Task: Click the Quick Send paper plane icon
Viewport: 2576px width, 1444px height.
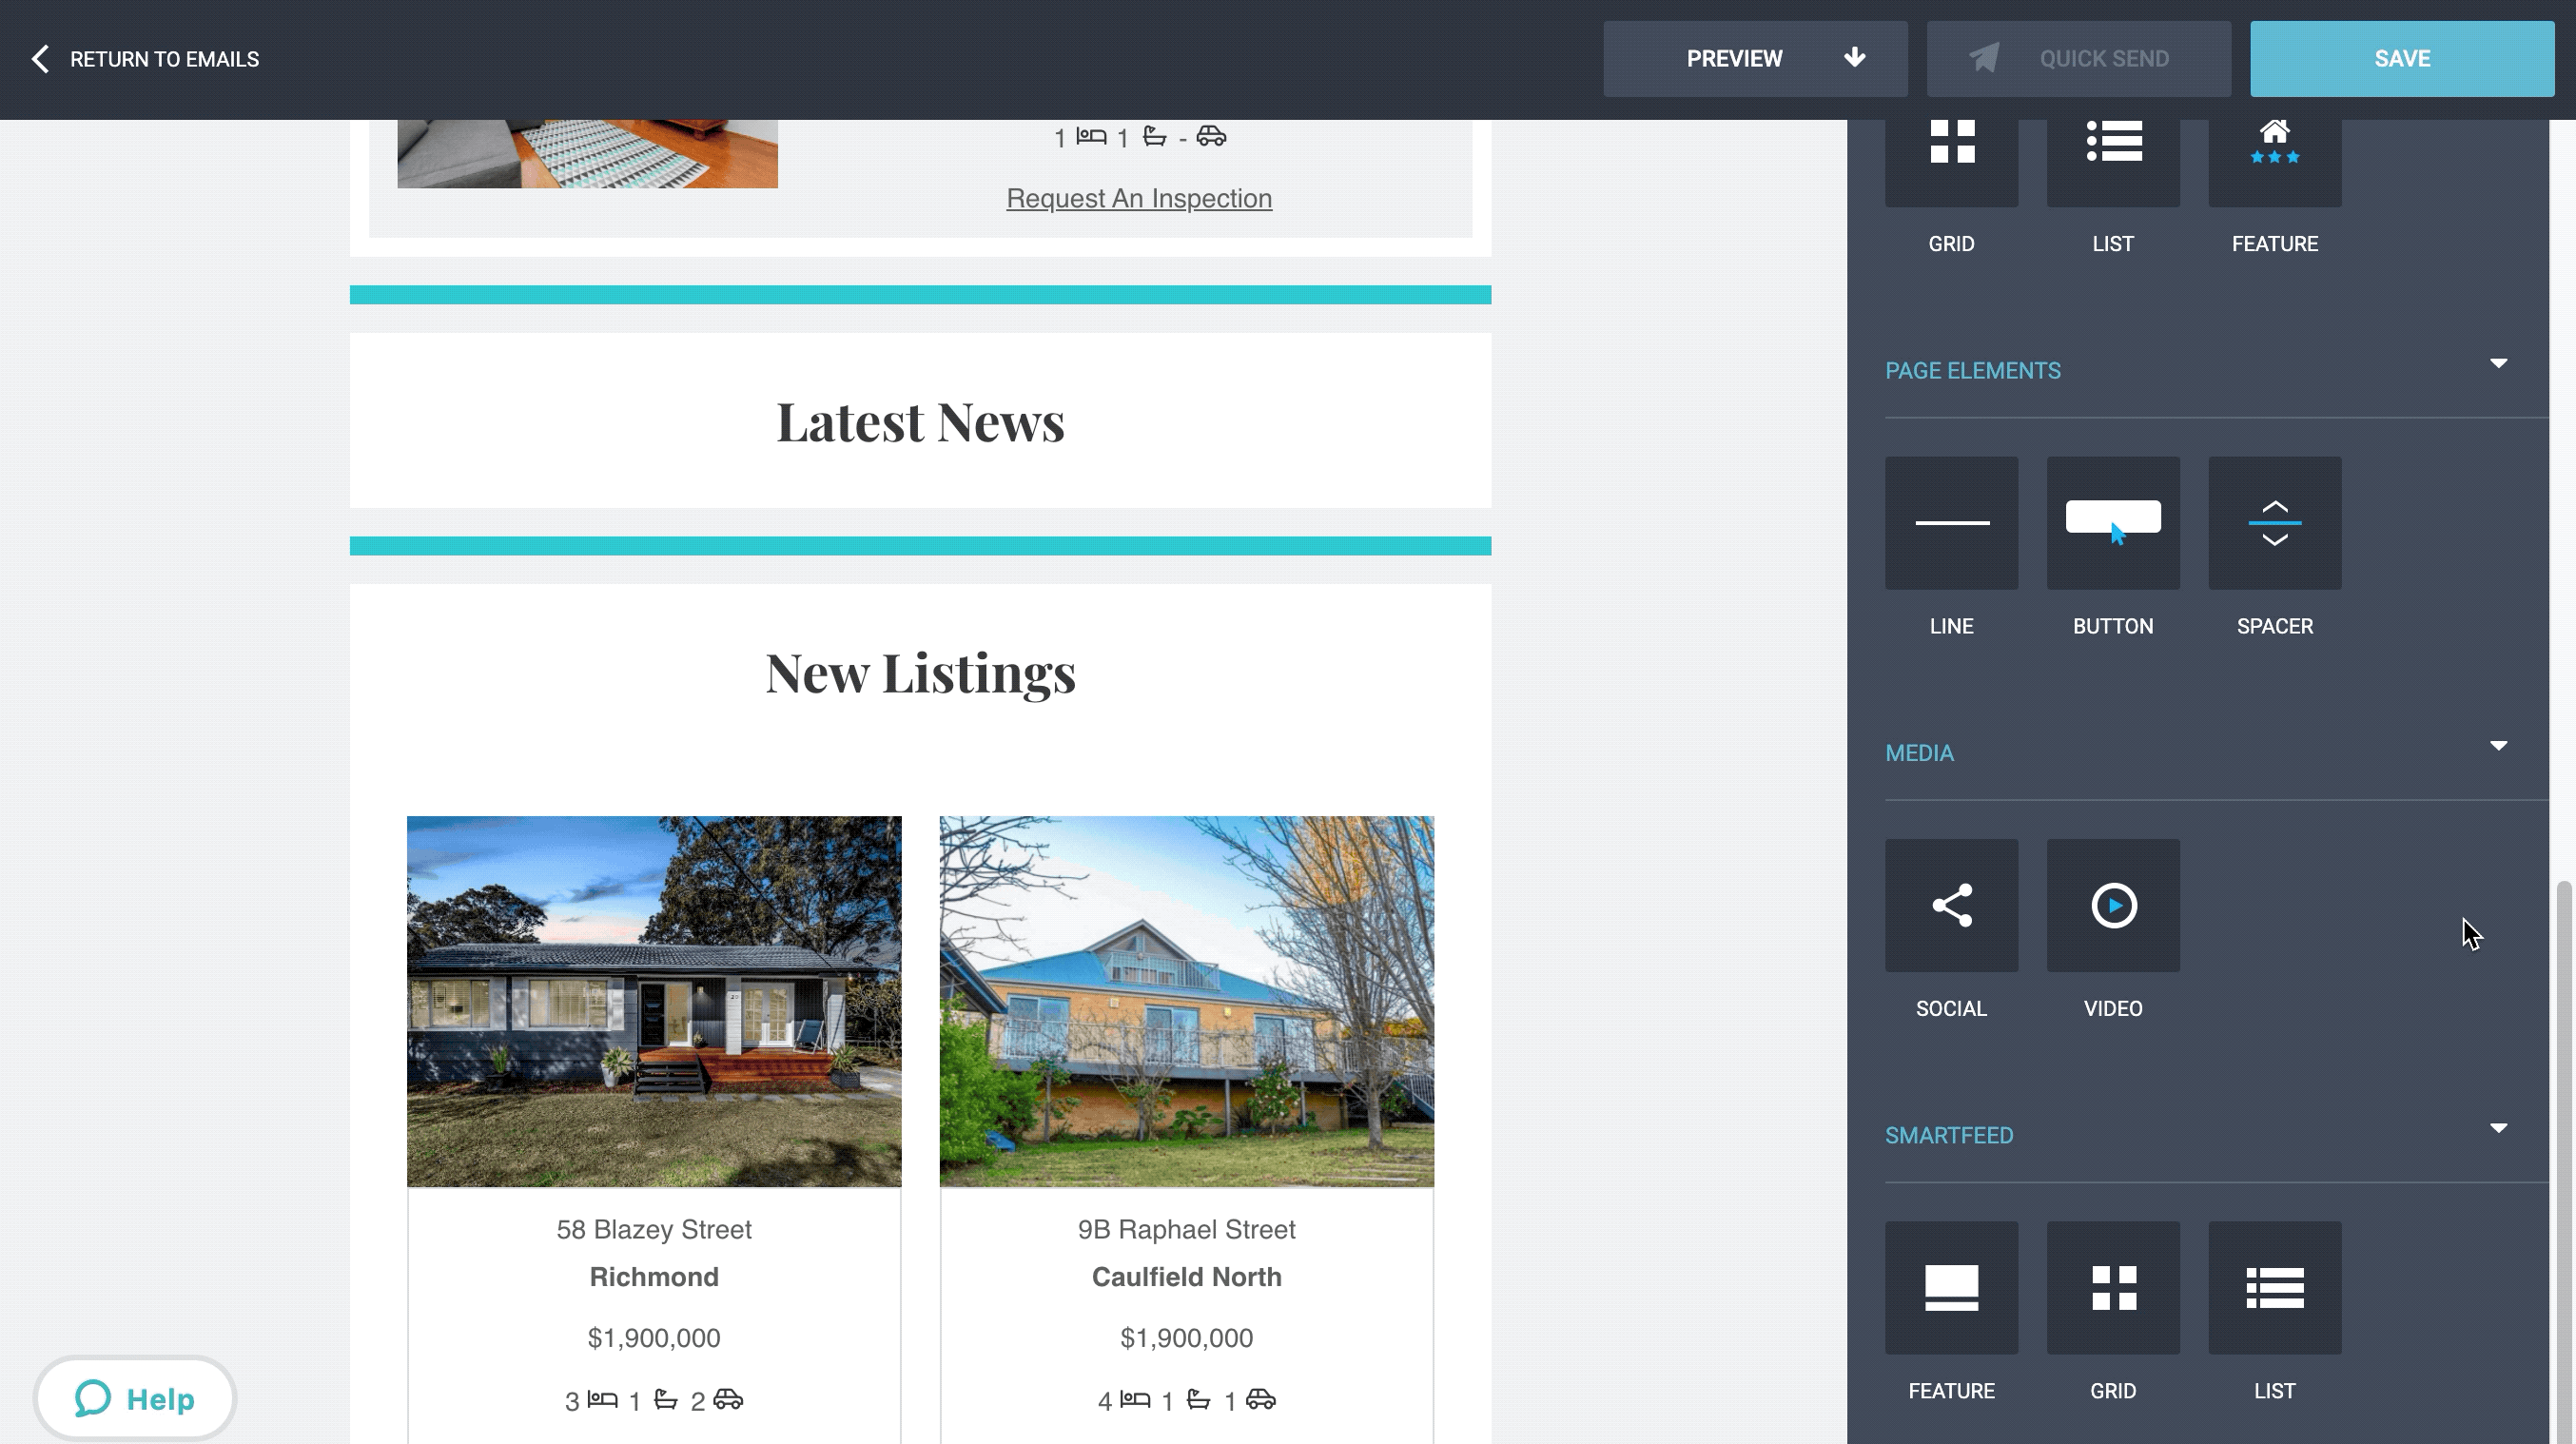Action: pos(1985,58)
